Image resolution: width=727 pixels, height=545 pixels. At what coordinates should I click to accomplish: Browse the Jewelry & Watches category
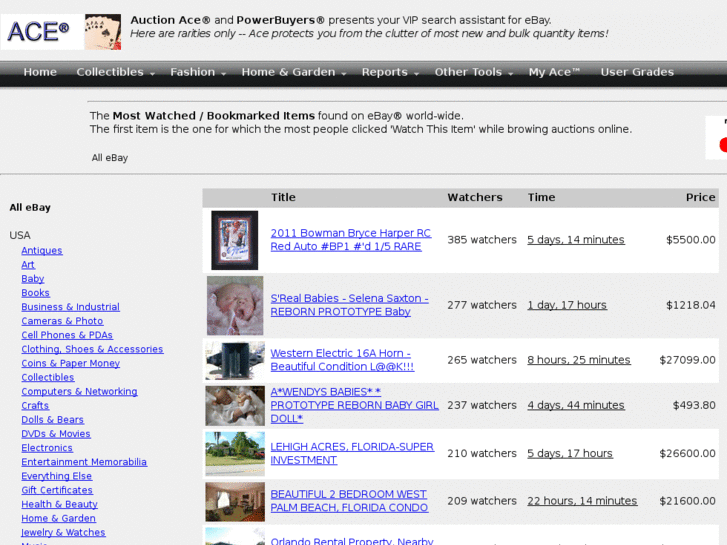click(x=63, y=532)
